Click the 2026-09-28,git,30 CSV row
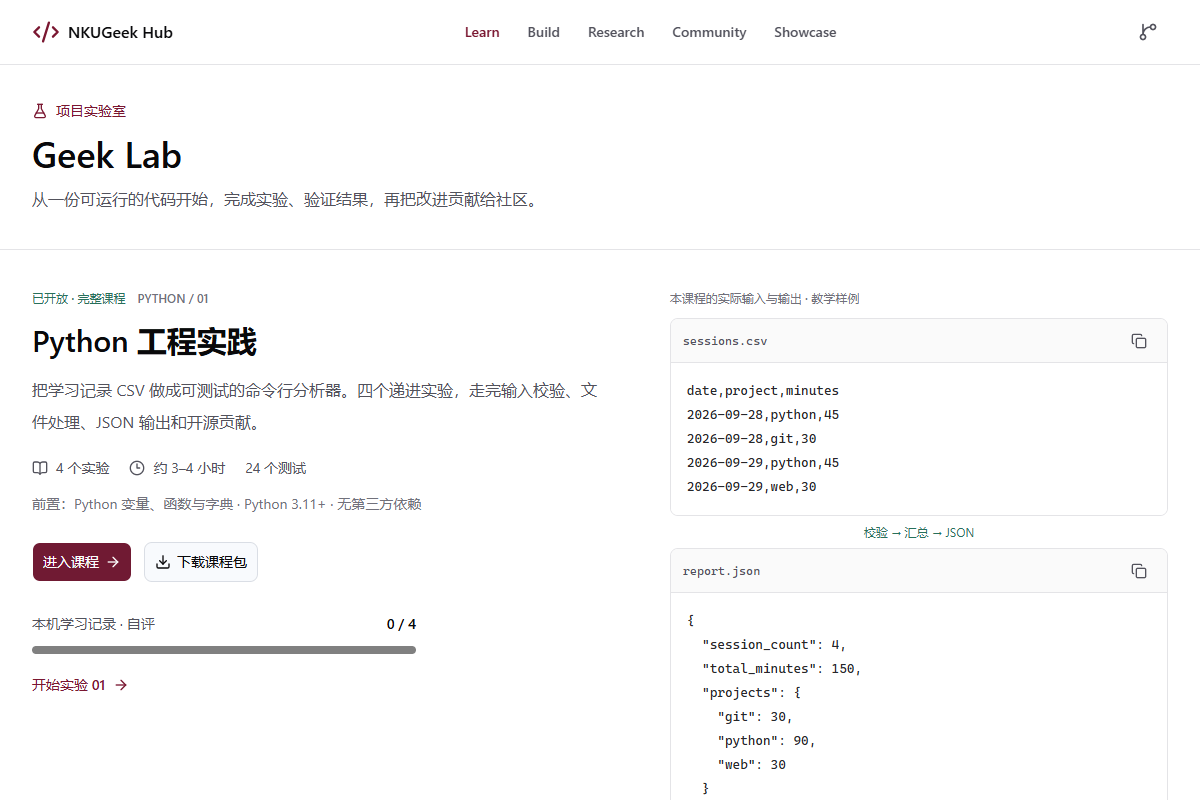 tap(752, 439)
